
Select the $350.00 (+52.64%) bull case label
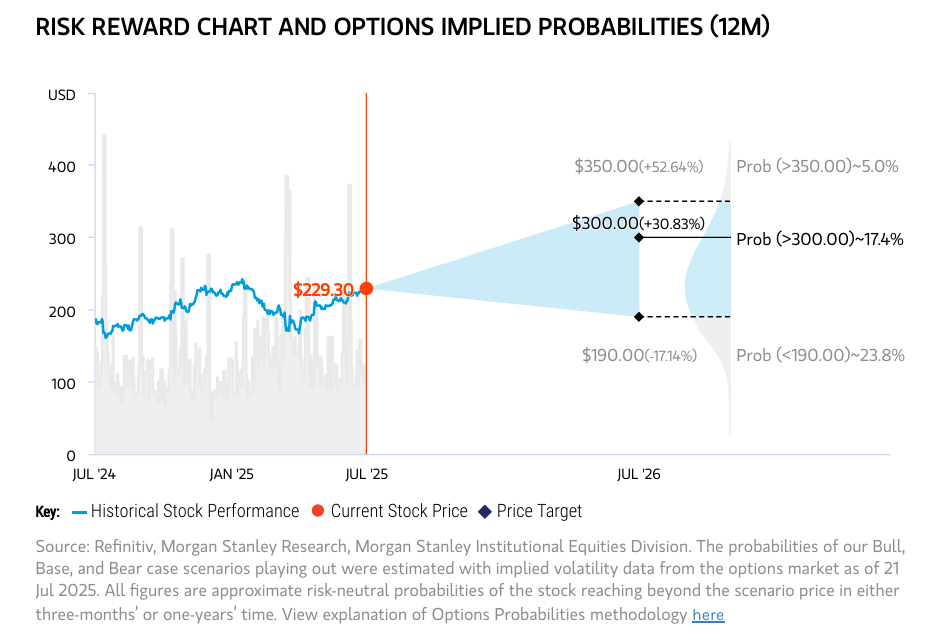pyautogui.click(x=638, y=166)
